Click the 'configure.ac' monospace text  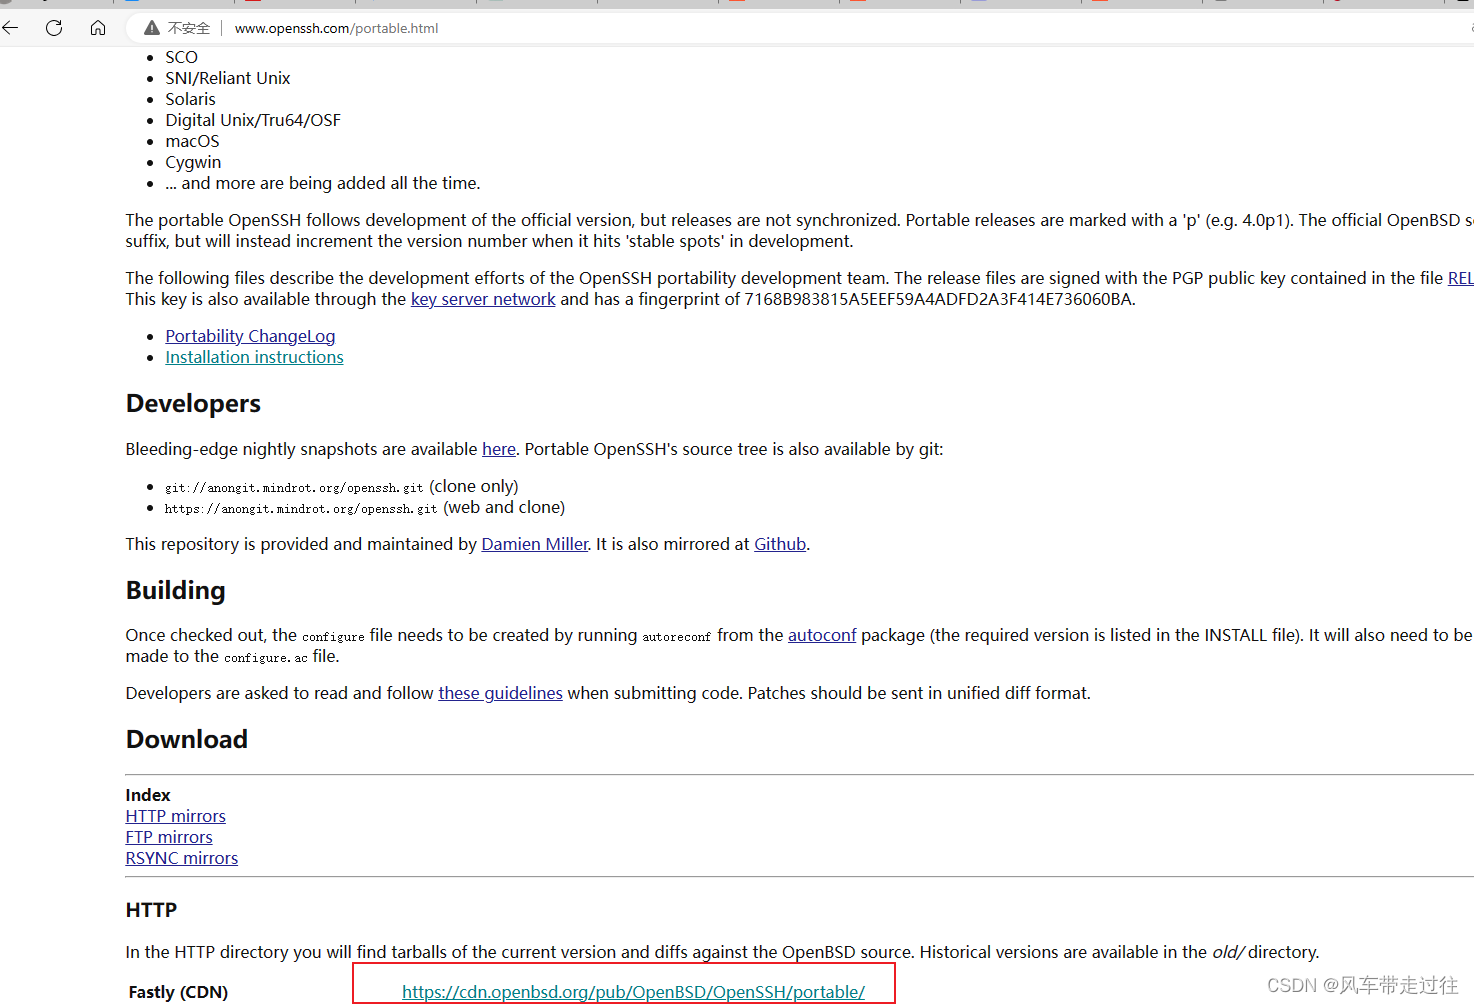(266, 658)
